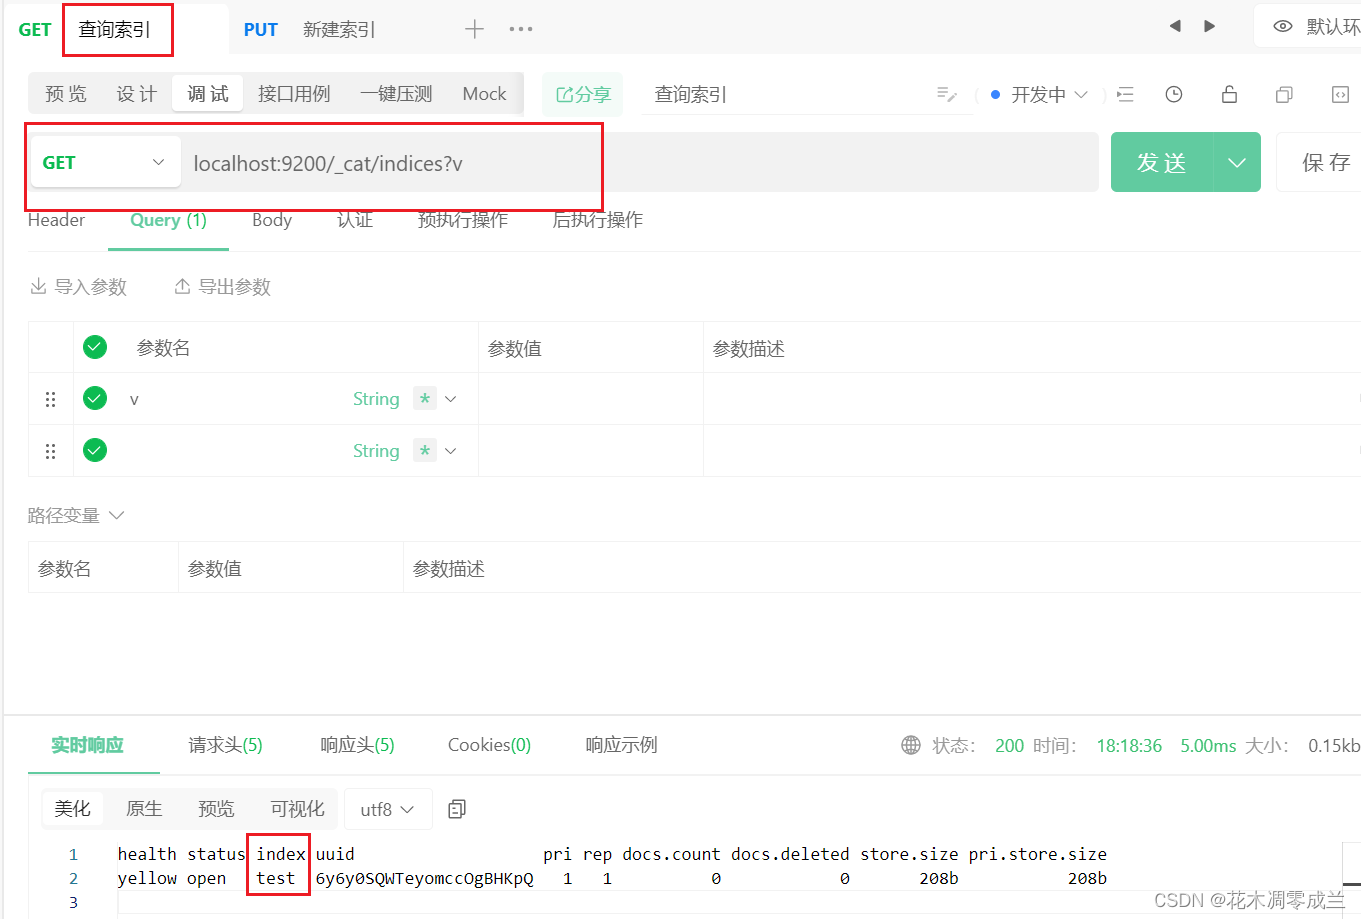Open the 响应示例 tab
Viewport: 1361px width, 919px height.
click(x=621, y=745)
